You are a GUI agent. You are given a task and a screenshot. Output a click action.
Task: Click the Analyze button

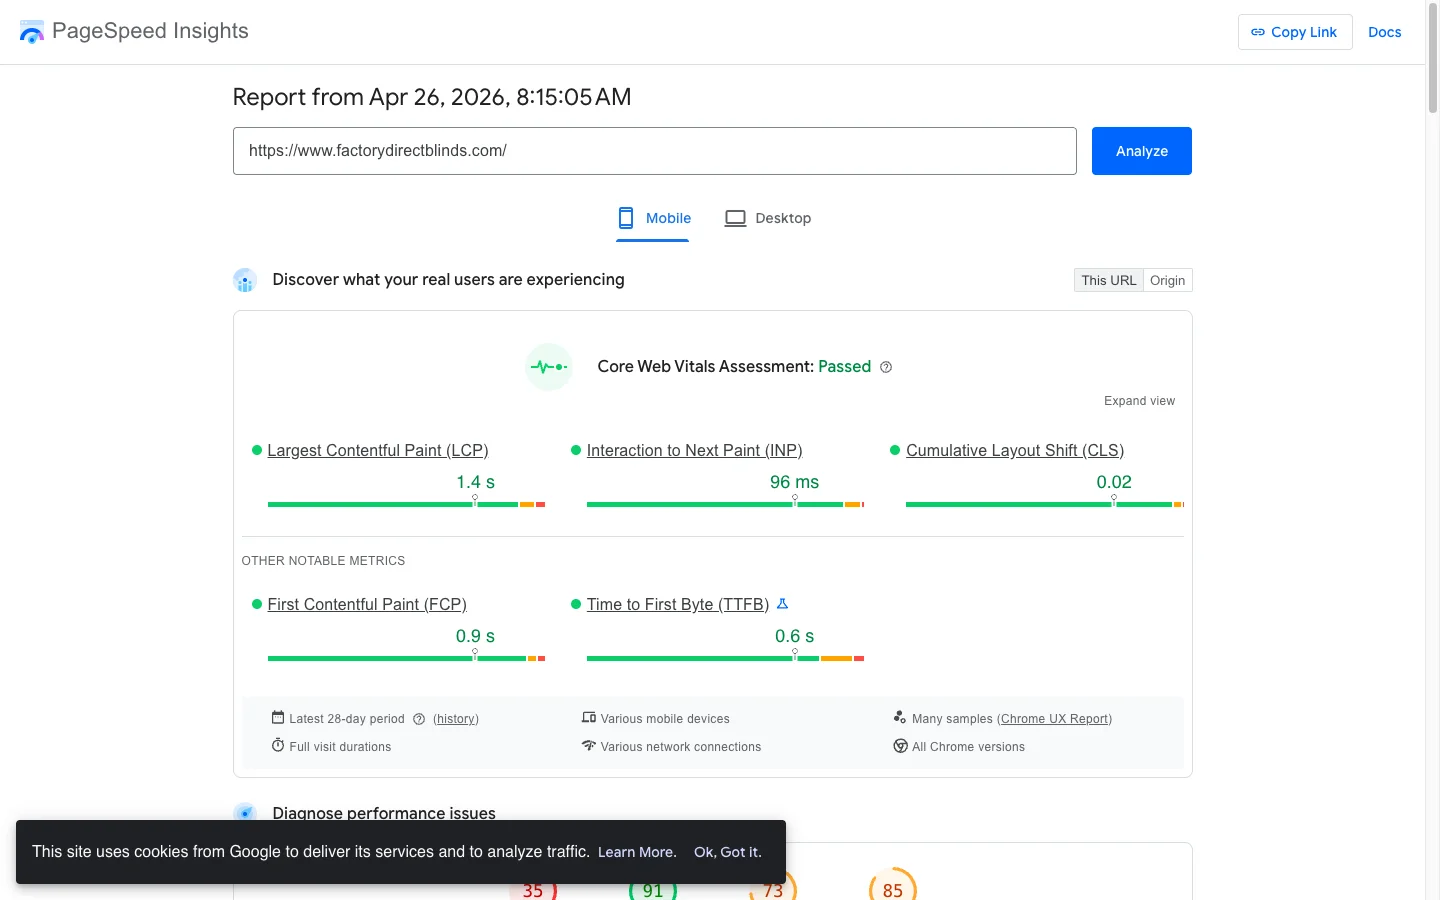click(x=1142, y=151)
